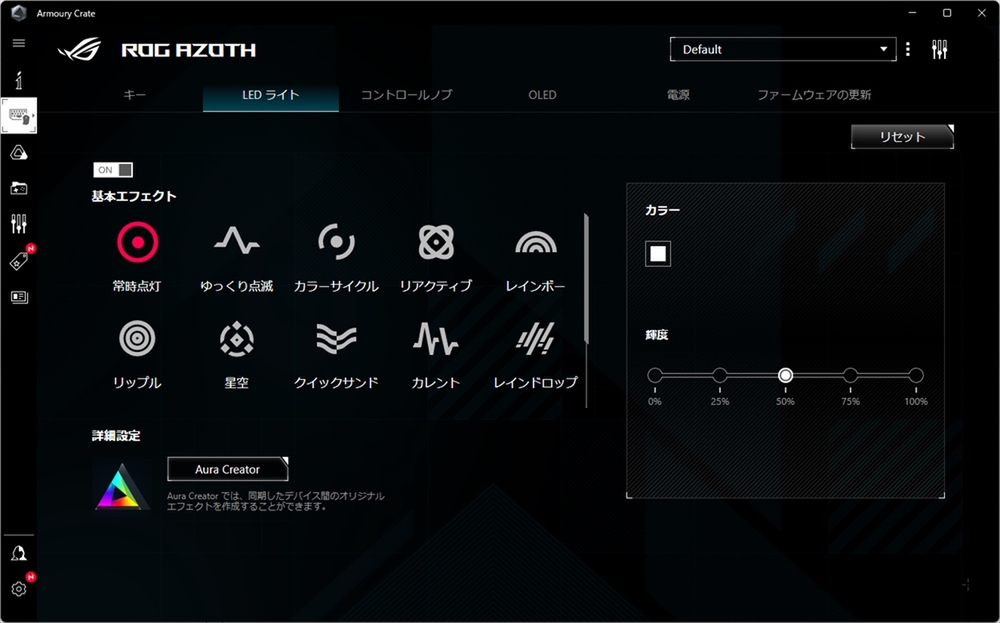Expand the Default profile dropdown
The height and width of the screenshot is (623, 1000).
783,49
